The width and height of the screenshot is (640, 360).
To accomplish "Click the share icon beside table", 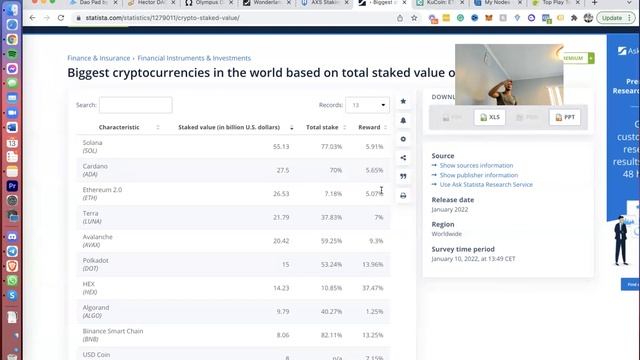I will 403,158.
